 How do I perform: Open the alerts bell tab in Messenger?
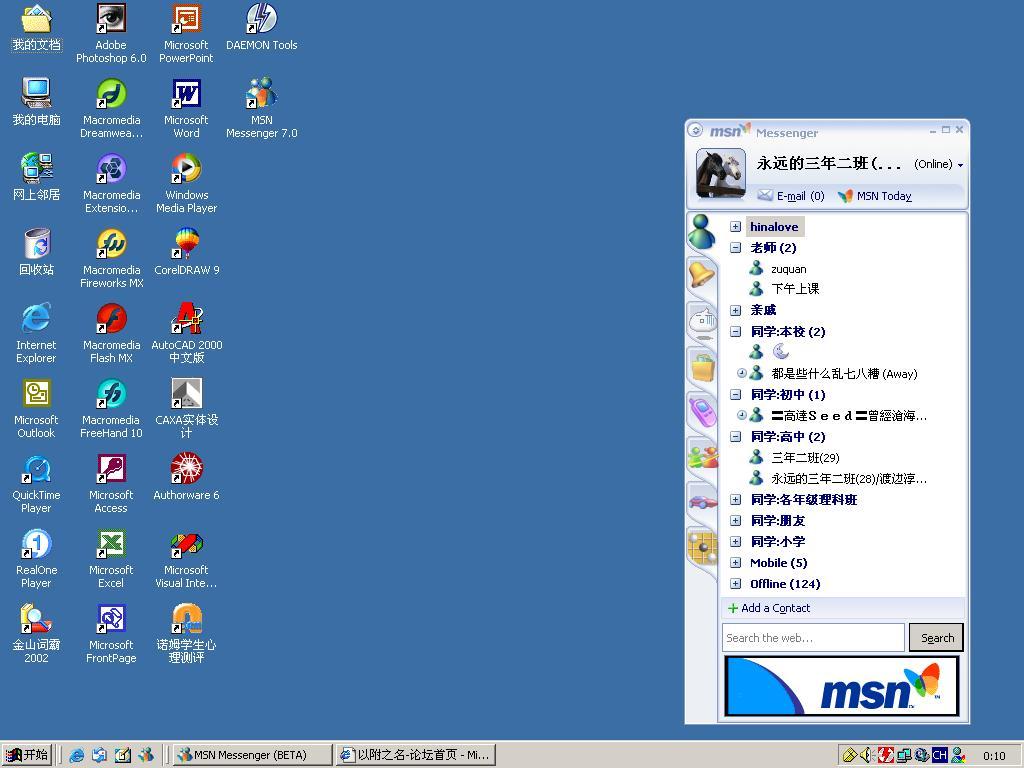pos(702,274)
